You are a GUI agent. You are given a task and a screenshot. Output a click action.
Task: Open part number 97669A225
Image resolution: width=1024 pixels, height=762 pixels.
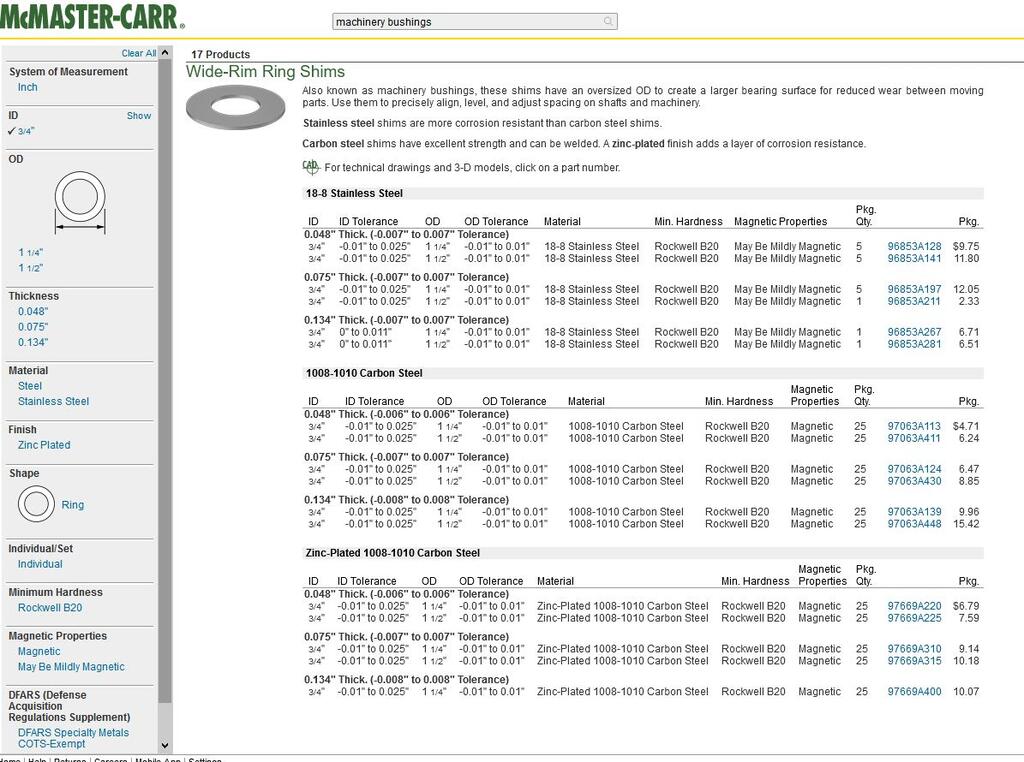914,618
